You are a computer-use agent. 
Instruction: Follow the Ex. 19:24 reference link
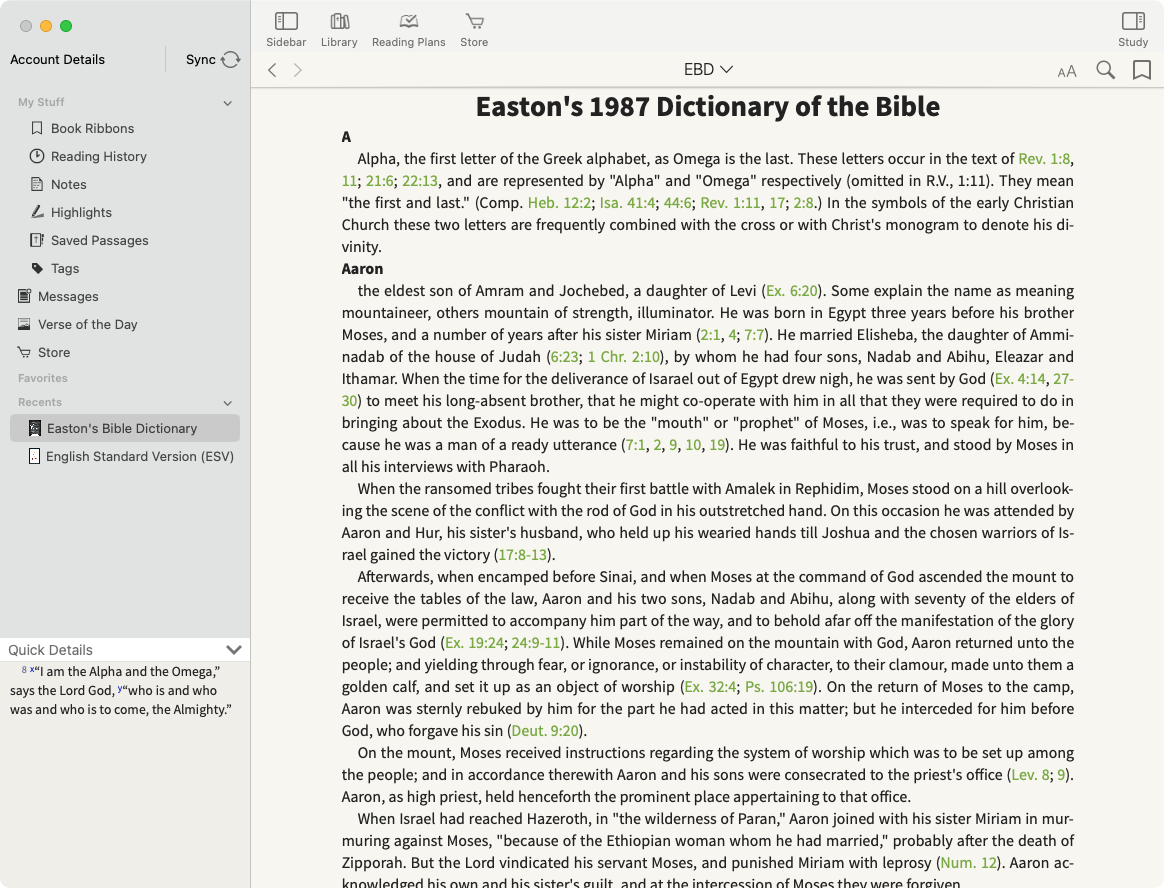pos(474,643)
